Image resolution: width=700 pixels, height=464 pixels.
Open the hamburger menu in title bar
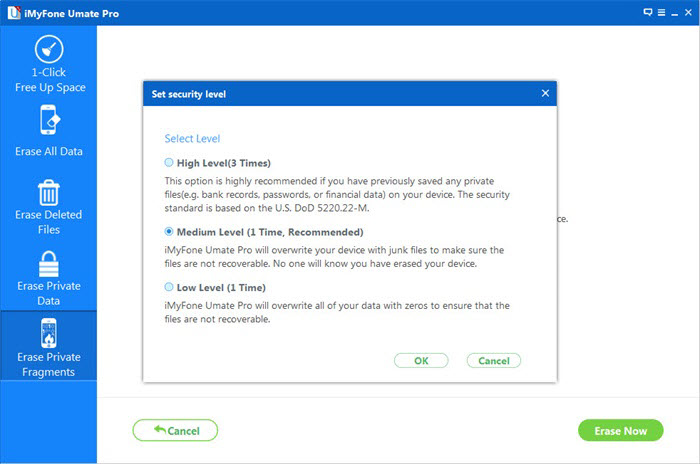[x=660, y=12]
